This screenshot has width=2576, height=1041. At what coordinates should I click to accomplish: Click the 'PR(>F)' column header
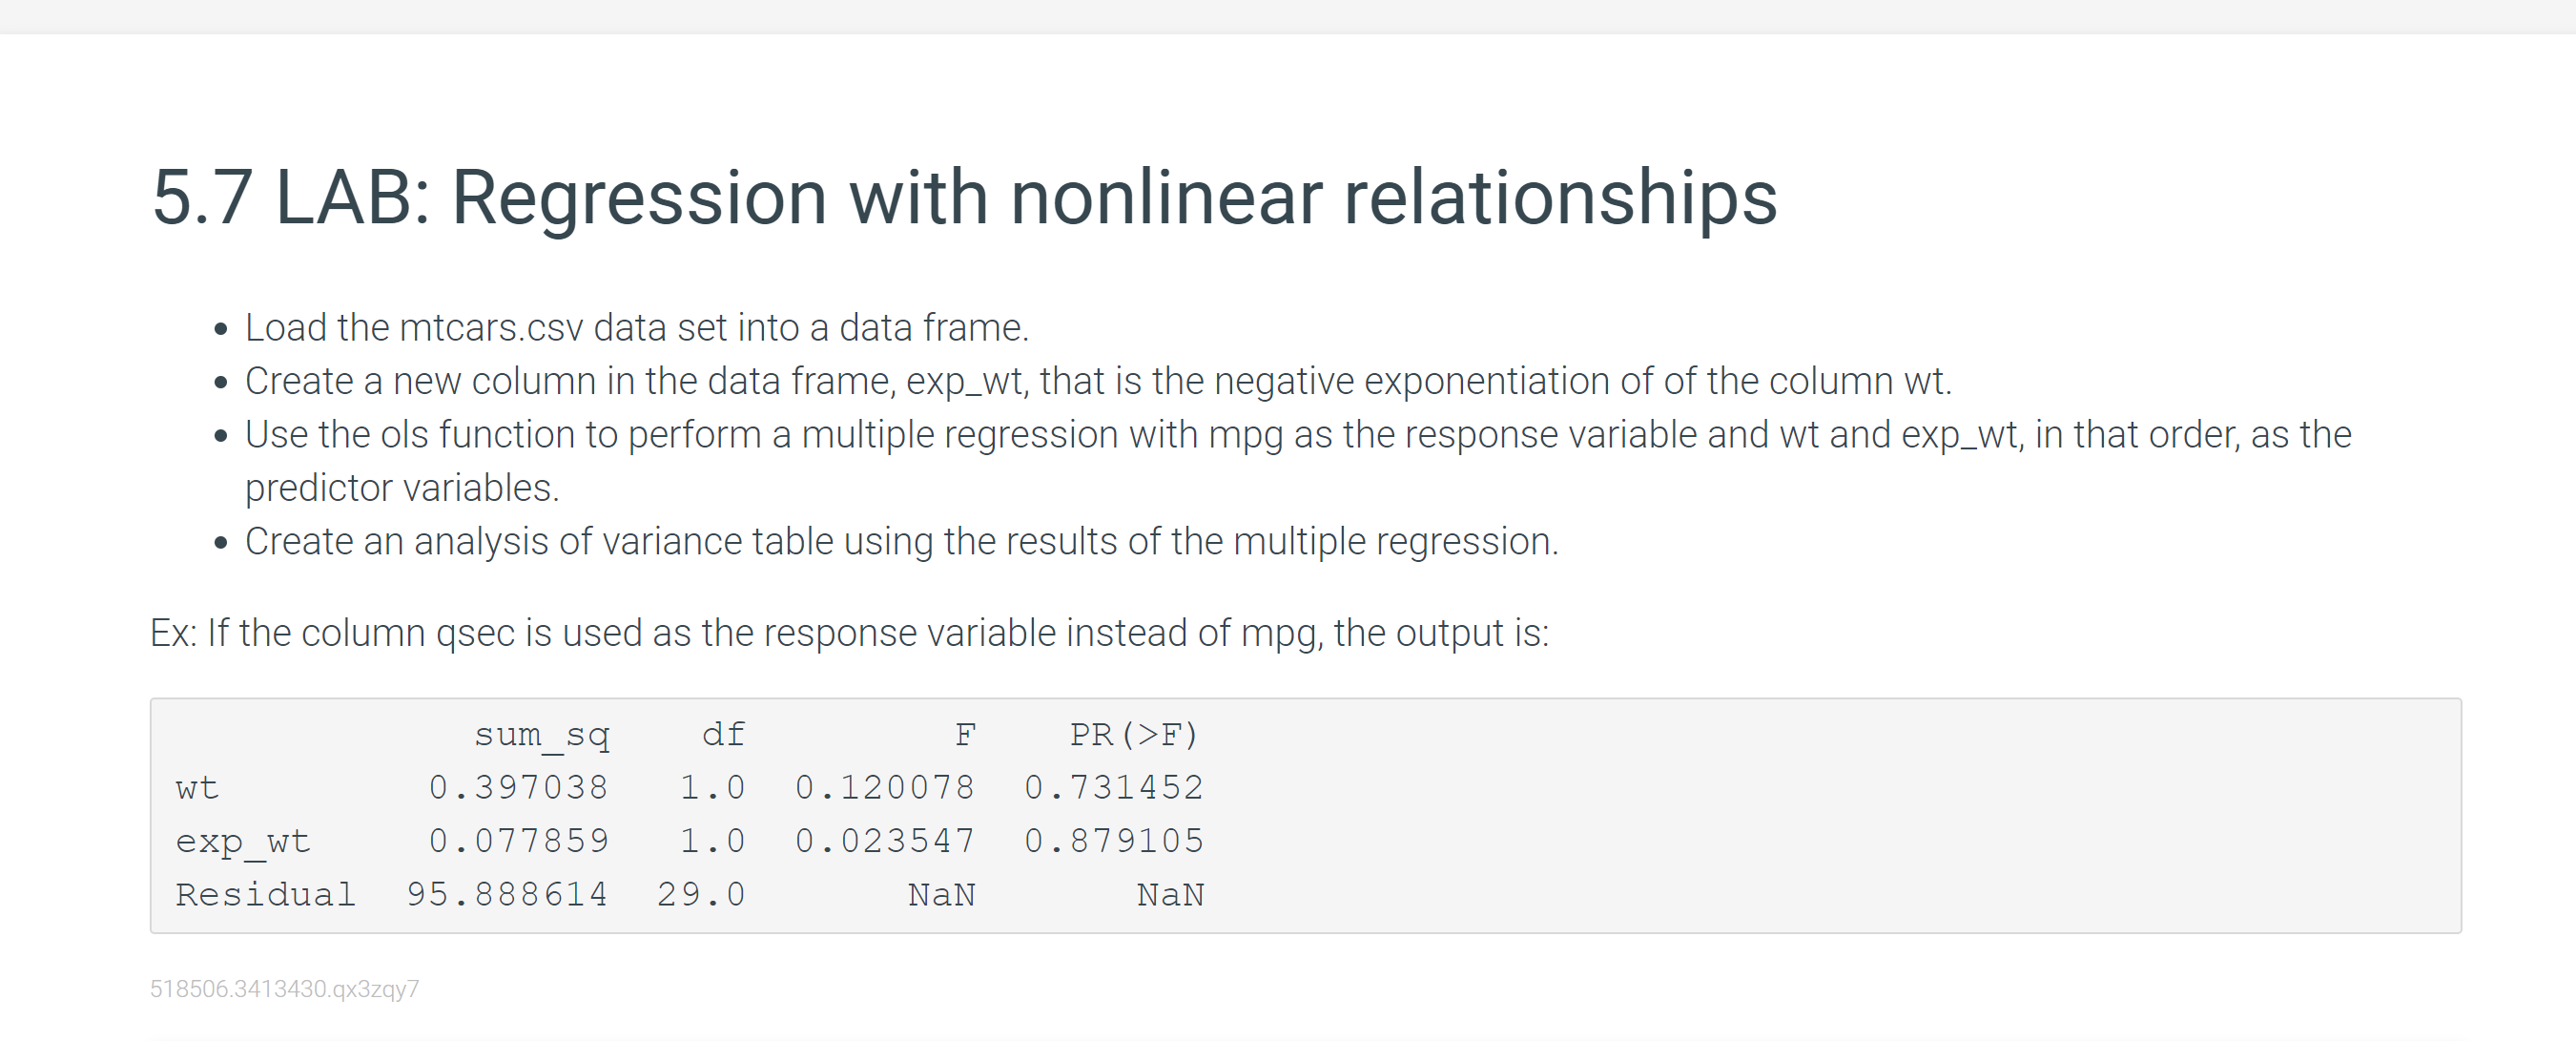click(x=1133, y=735)
